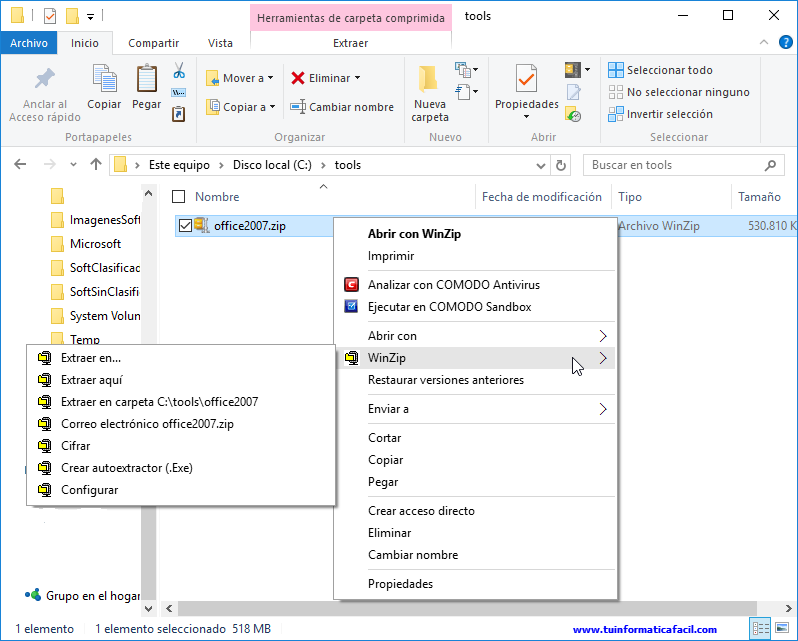Image resolution: width=798 pixels, height=641 pixels.
Task: Click the Buscar en tools search field
Action: [x=683, y=165]
